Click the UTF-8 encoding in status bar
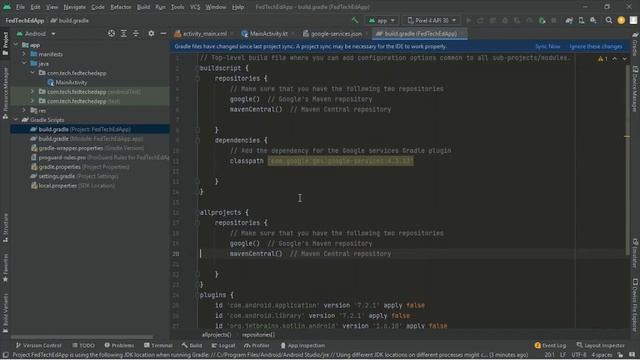The image size is (640, 360). [x=579, y=355]
